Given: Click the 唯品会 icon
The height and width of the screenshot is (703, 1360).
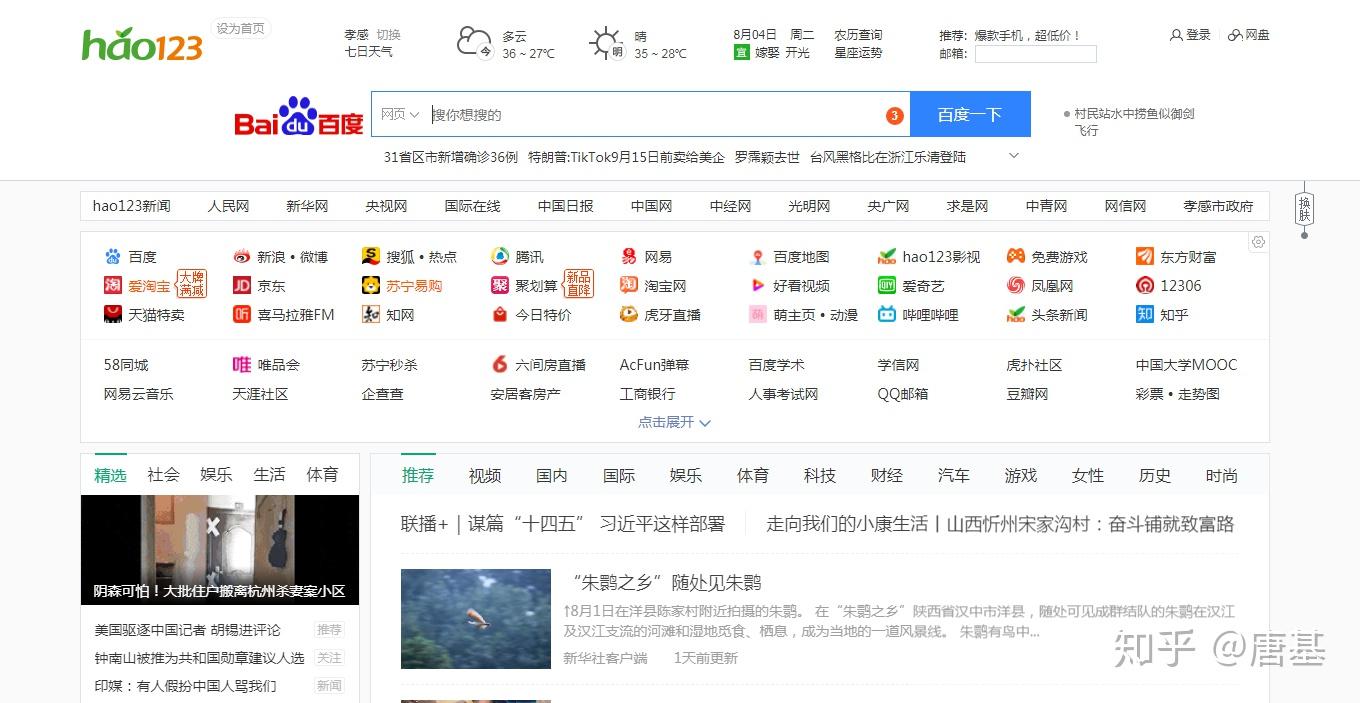Looking at the screenshot, I should coord(242,365).
